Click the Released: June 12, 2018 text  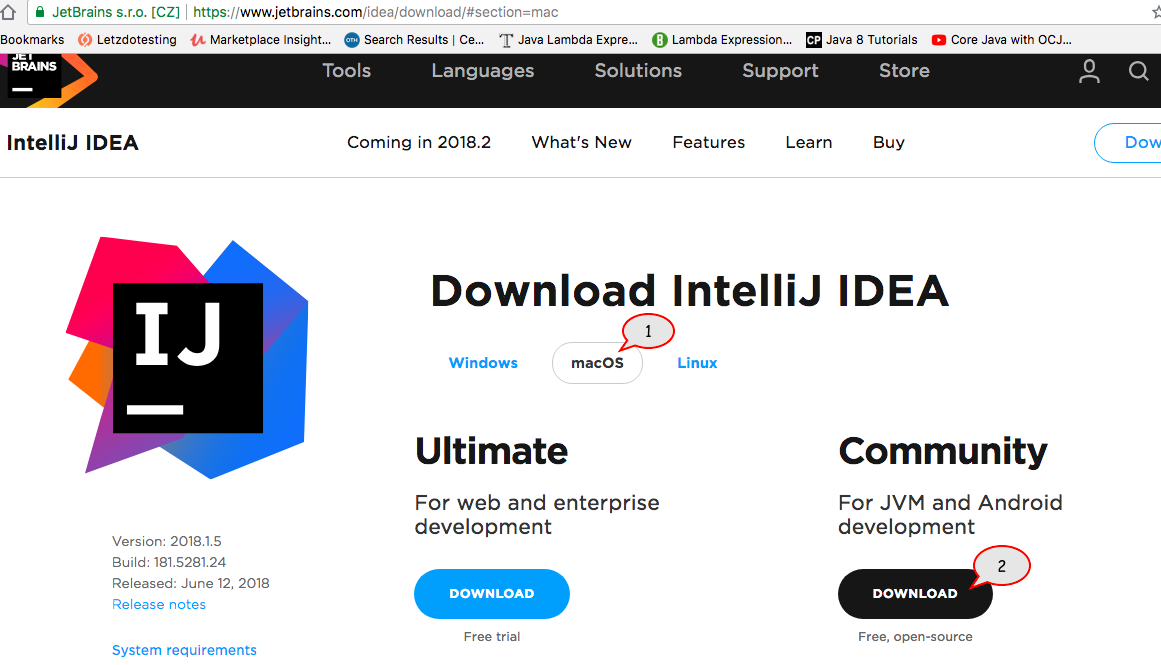pyautogui.click(x=190, y=583)
